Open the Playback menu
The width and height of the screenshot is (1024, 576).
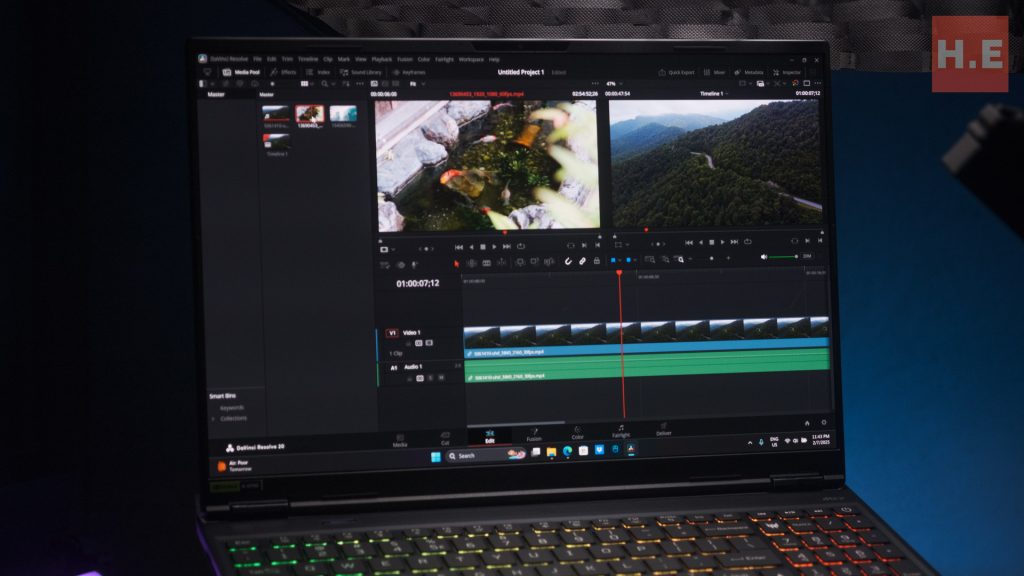pos(382,59)
